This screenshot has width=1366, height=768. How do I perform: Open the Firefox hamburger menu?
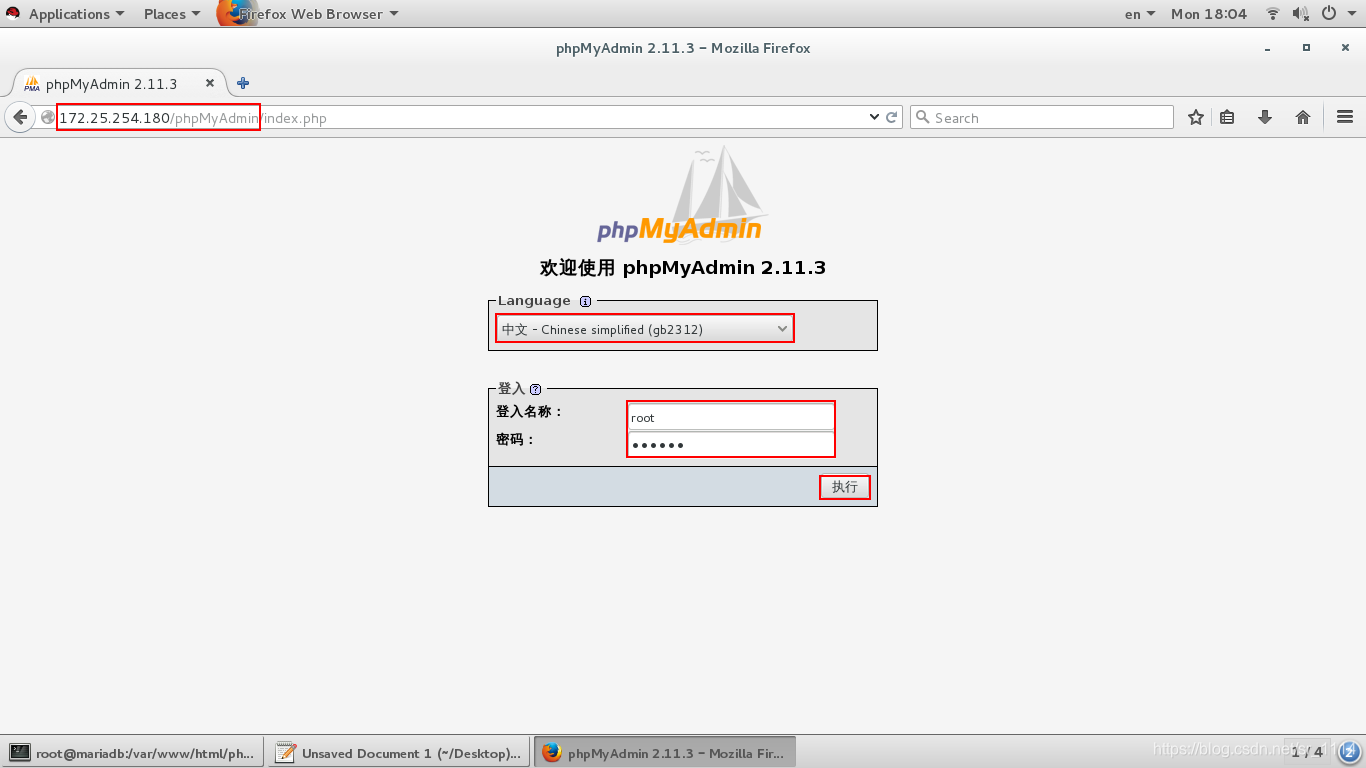point(1345,117)
